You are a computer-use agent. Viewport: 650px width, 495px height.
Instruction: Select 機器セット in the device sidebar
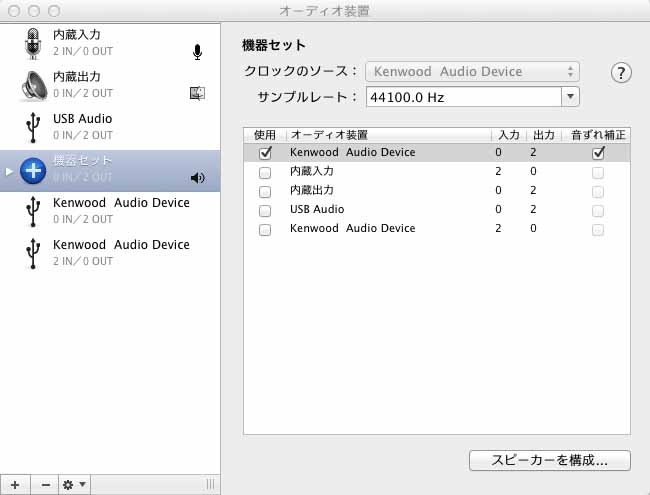pyautogui.click(x=110, y=171)
